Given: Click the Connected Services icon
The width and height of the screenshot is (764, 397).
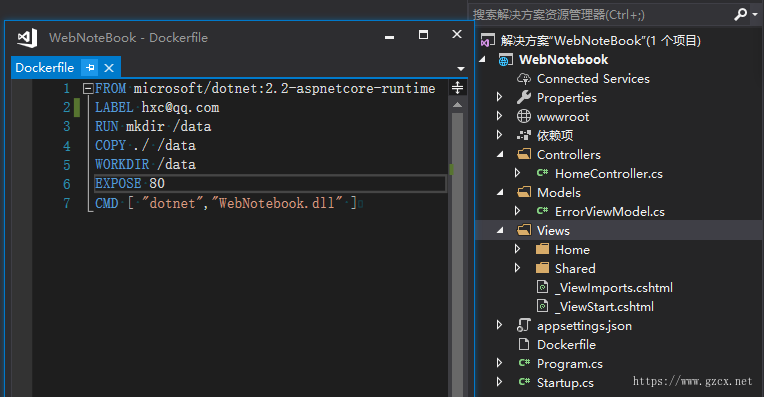Looking at the screenshot, I should tap(524, 78).
